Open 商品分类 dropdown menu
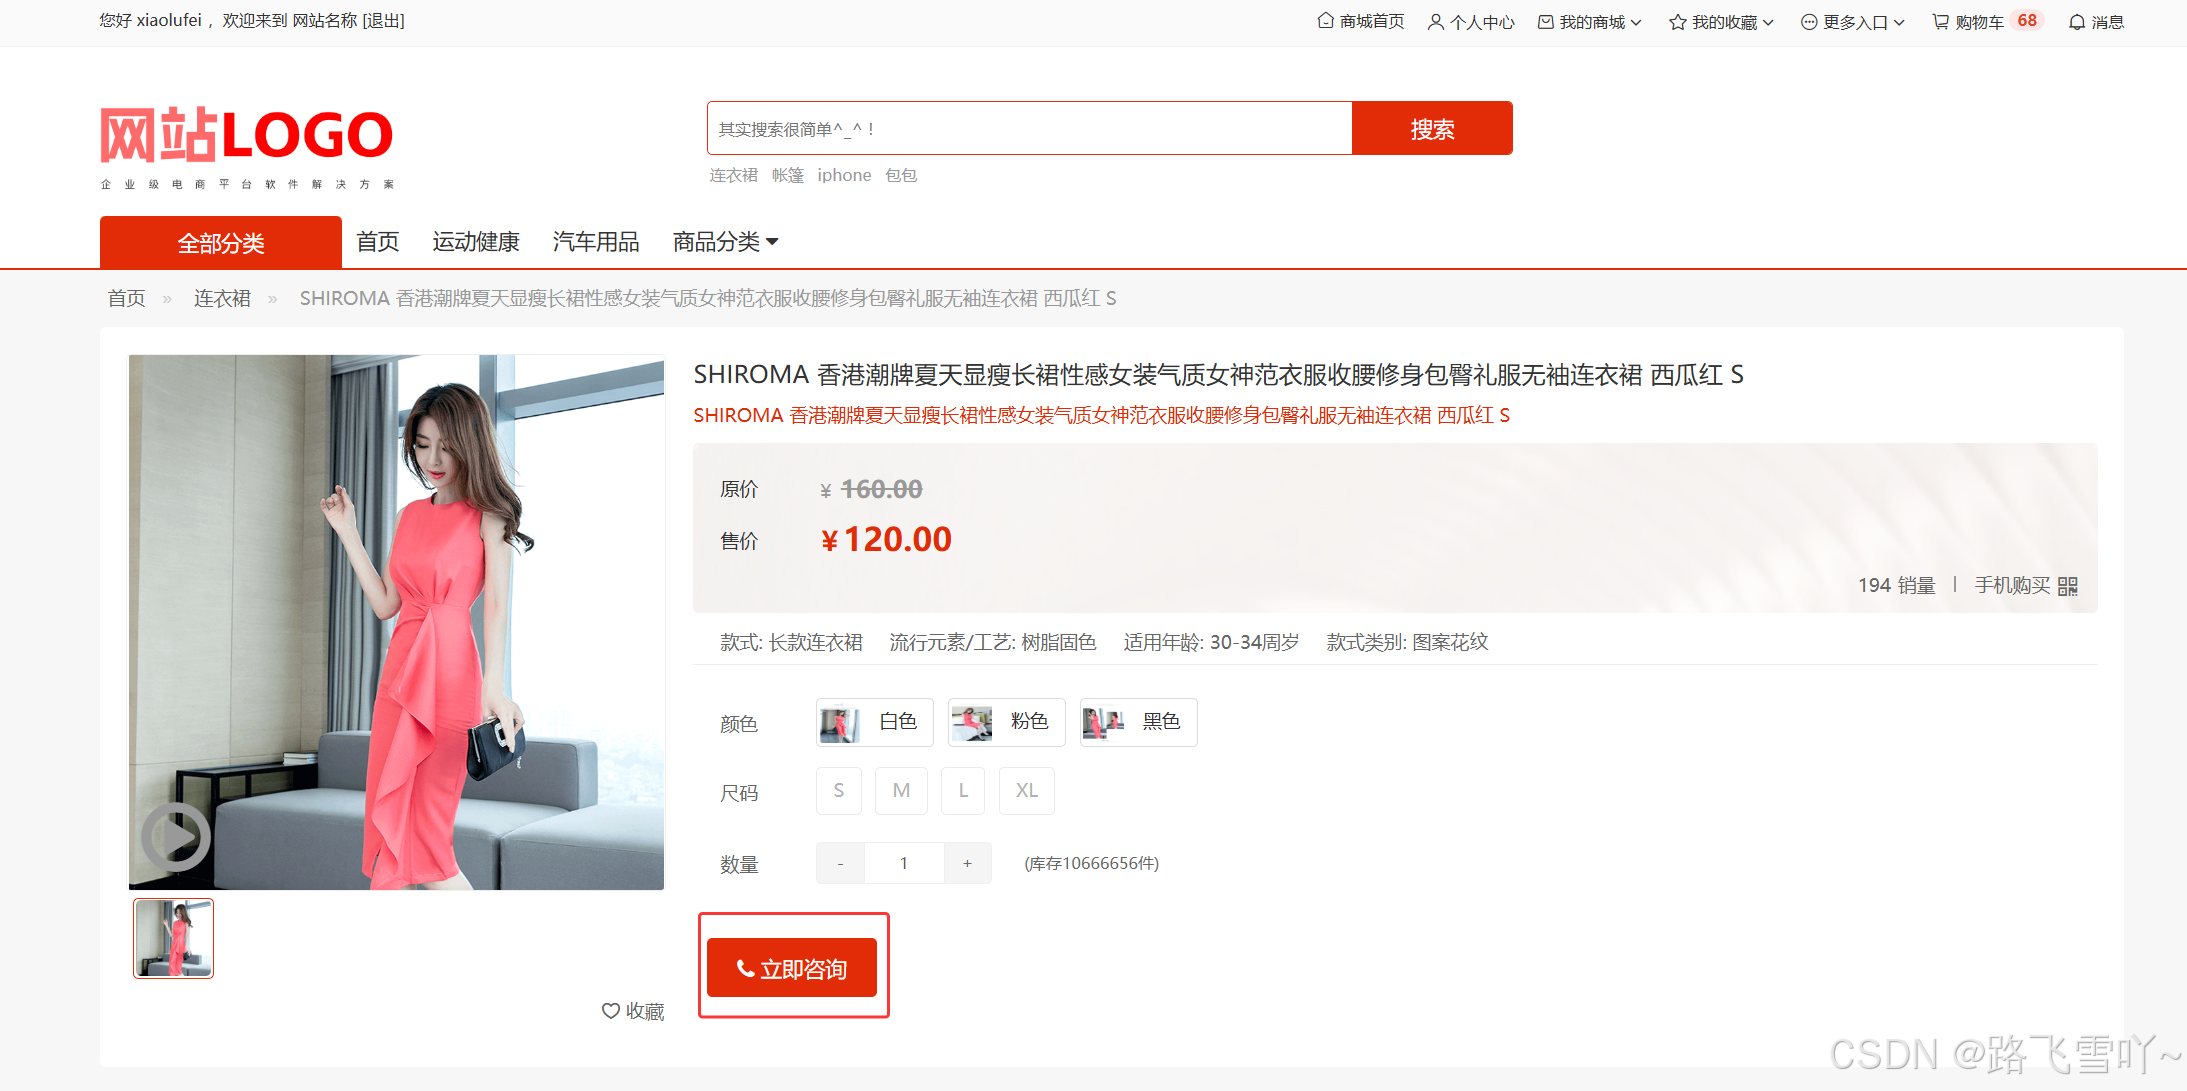This screenshot has width=2187, height=1091. point(726,242)
